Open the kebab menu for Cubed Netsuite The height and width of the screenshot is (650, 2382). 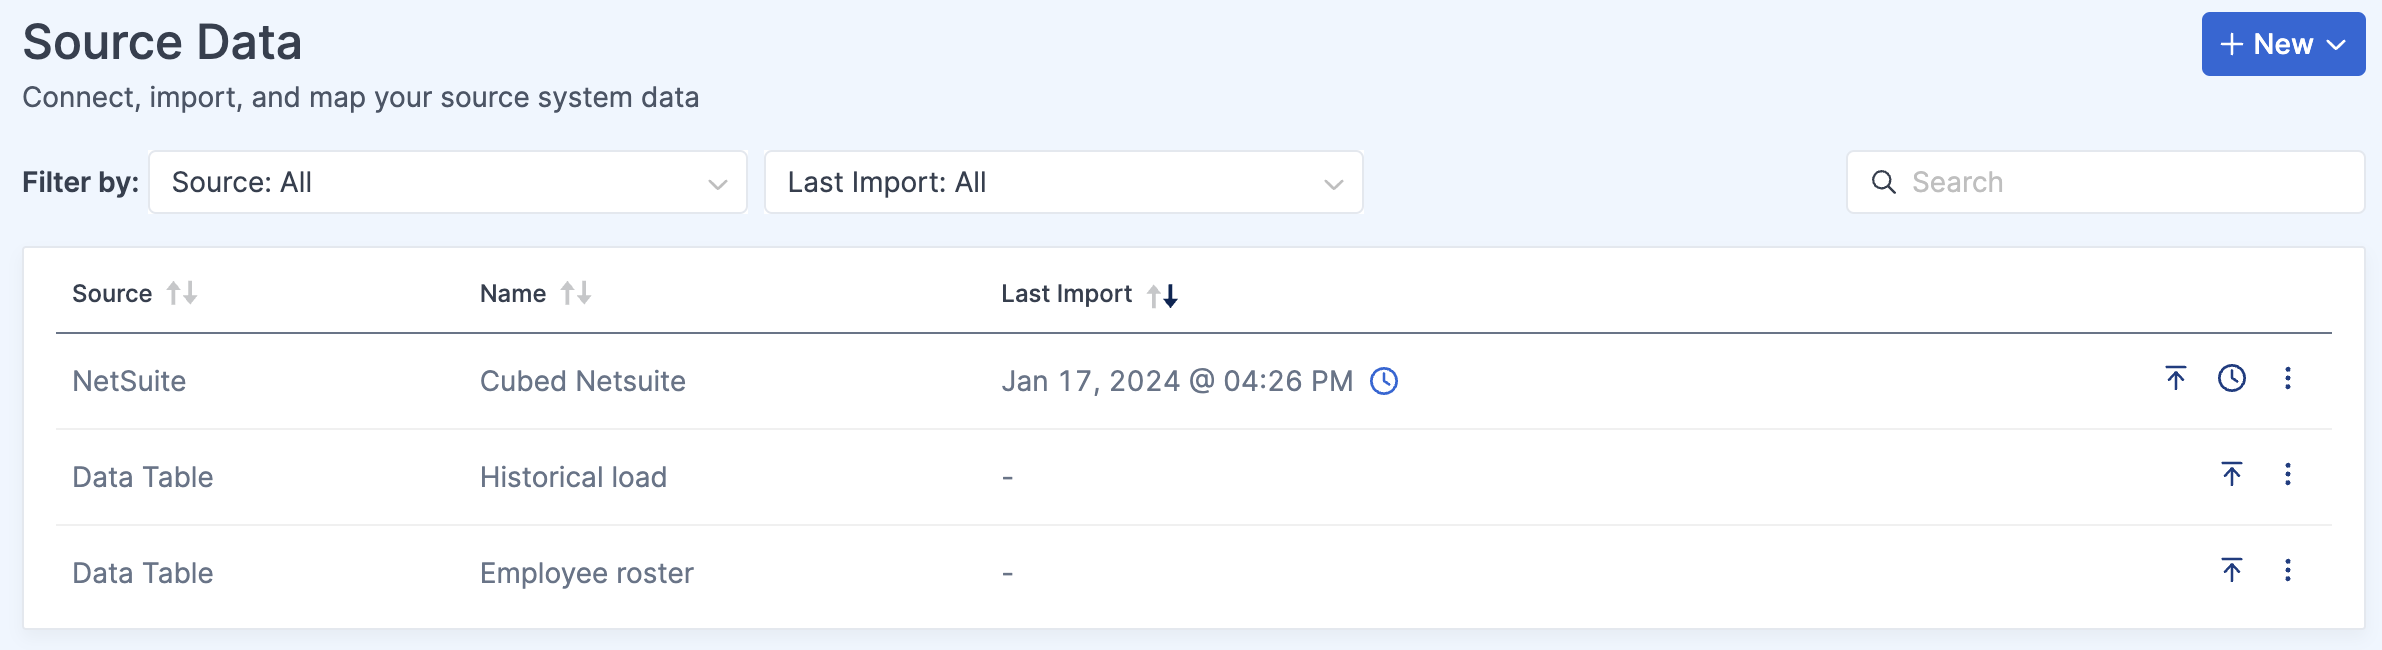click(2289, 380)
